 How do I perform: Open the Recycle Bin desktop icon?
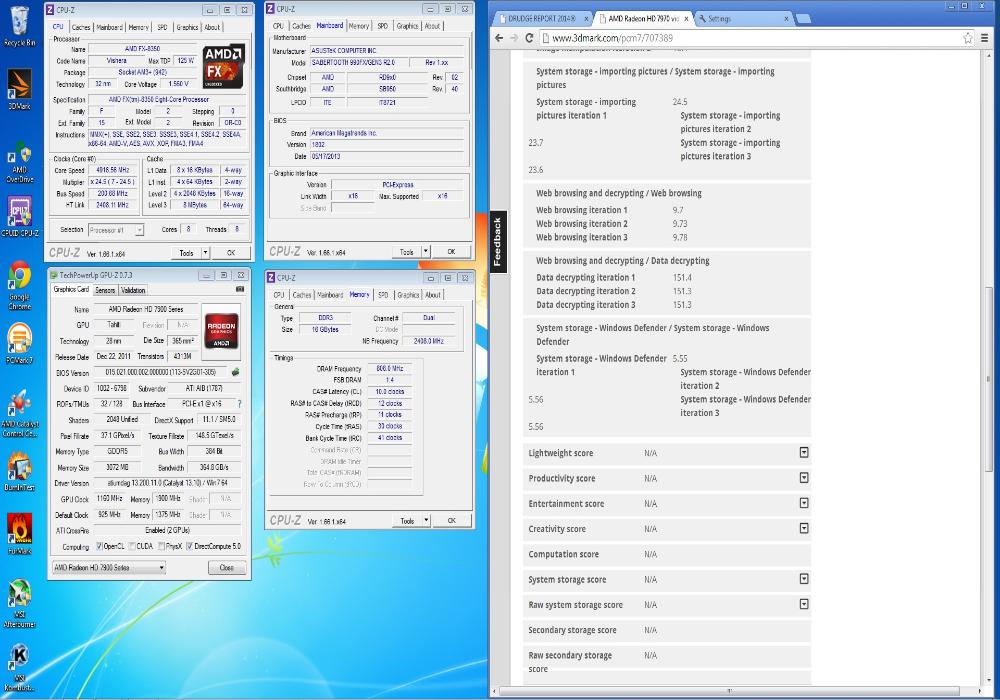[19, 26]
